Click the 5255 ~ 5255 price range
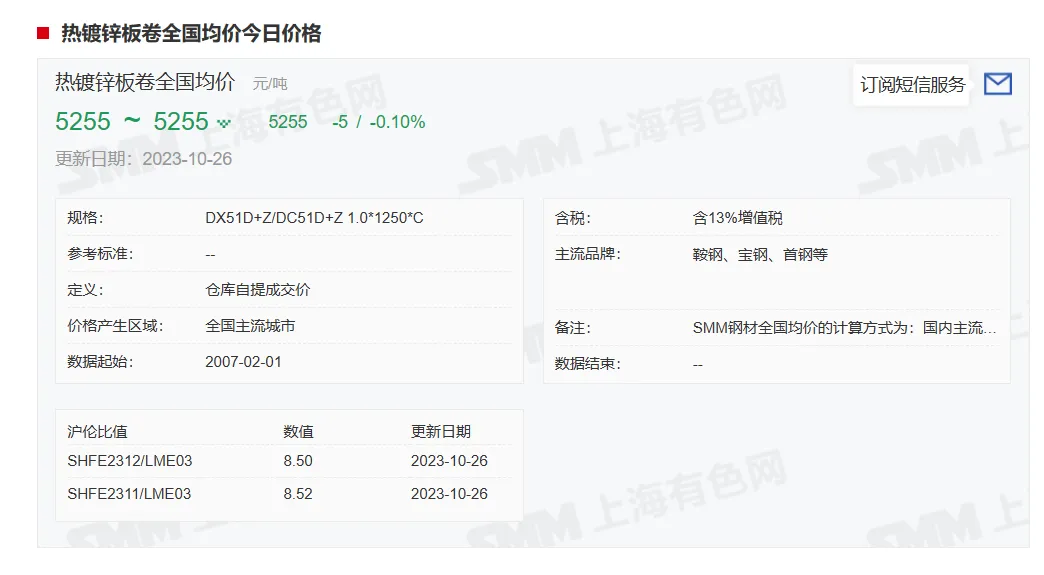 131,122
